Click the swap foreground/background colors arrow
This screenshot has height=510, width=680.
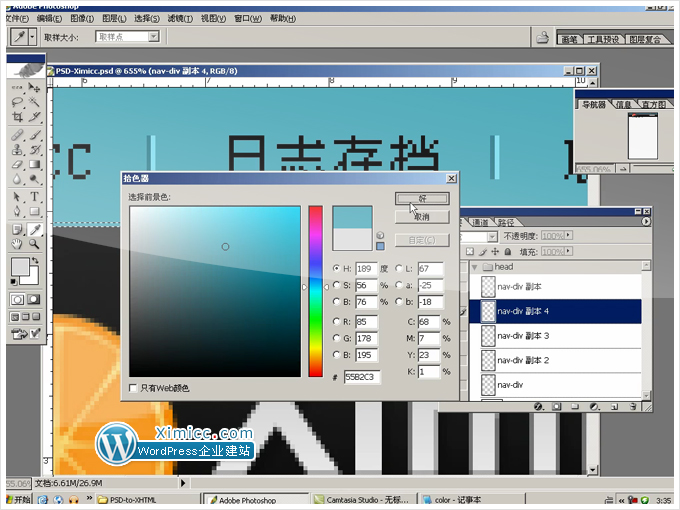click(35, 261)
